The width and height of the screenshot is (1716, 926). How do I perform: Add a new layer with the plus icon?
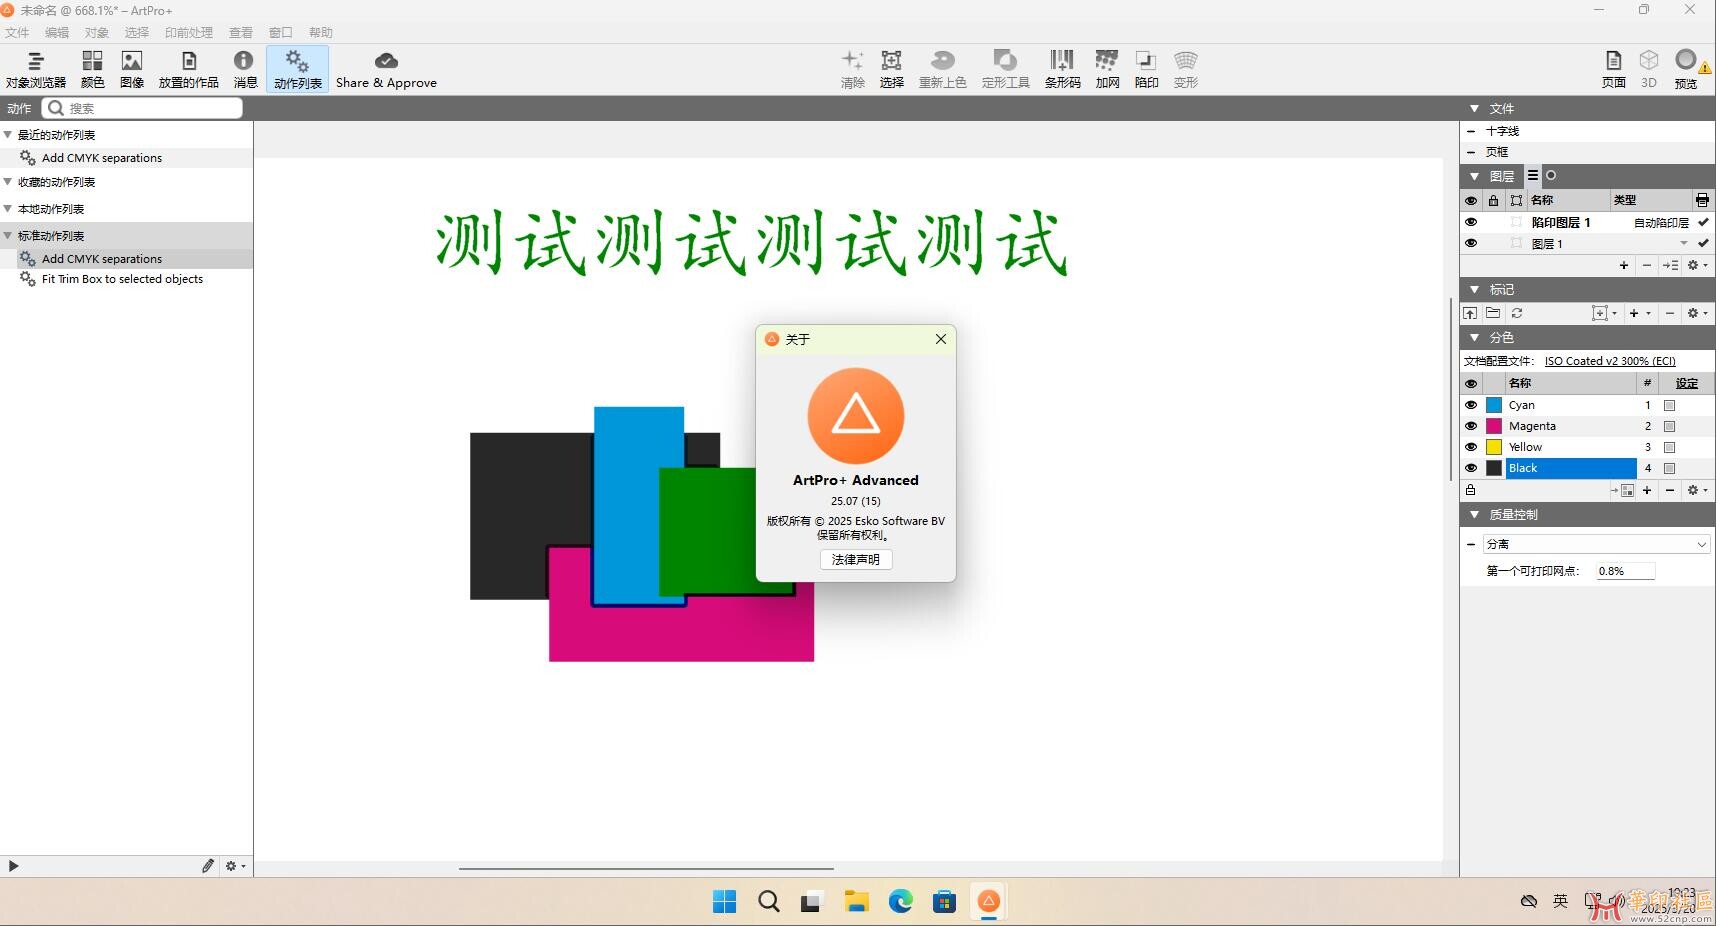coord(1624,265)
